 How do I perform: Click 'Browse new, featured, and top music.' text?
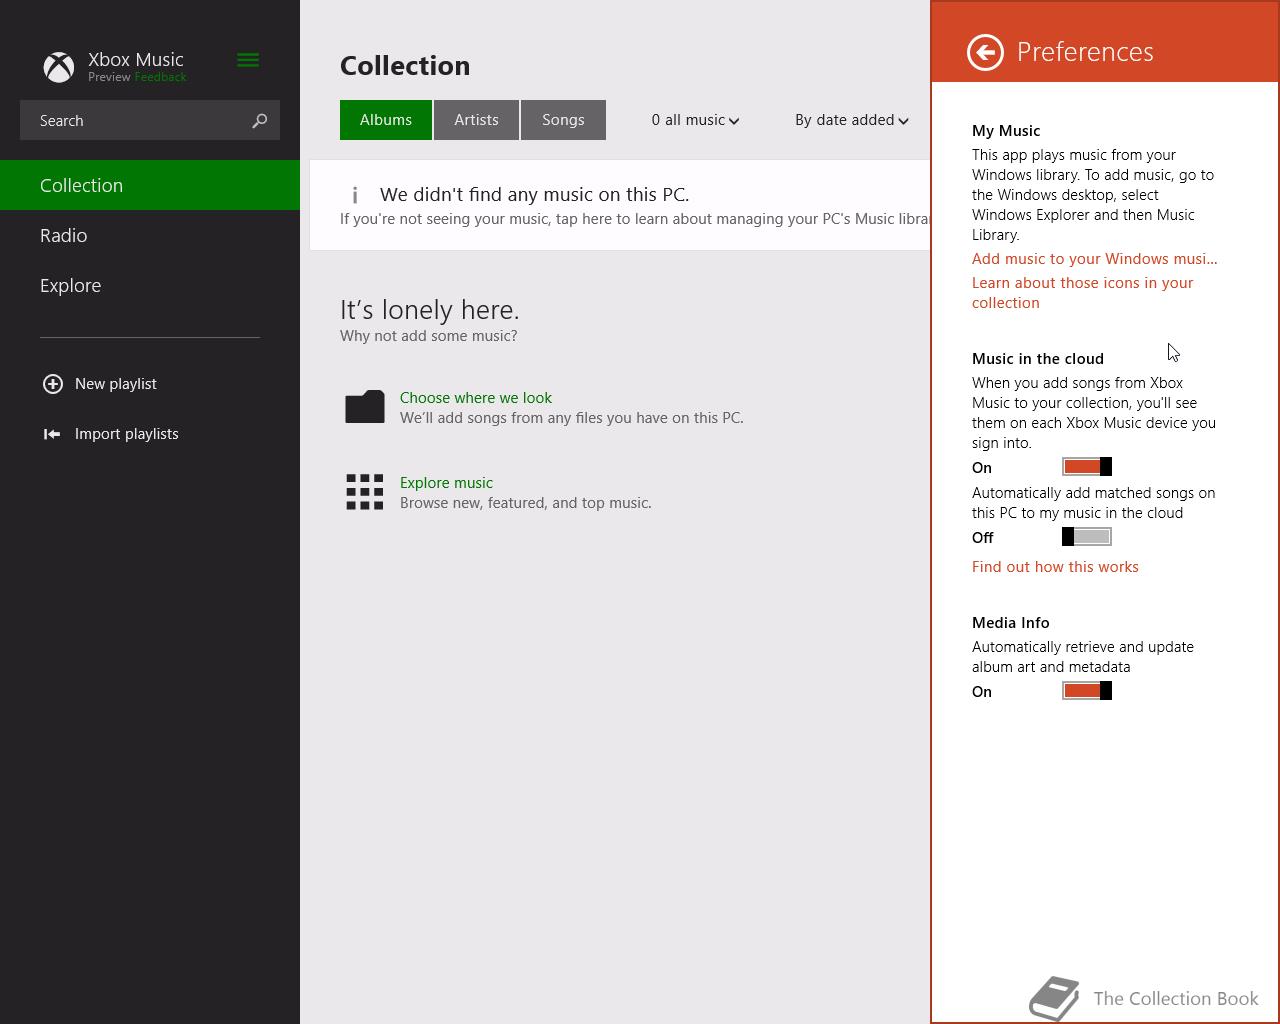(x=526, y=502)
